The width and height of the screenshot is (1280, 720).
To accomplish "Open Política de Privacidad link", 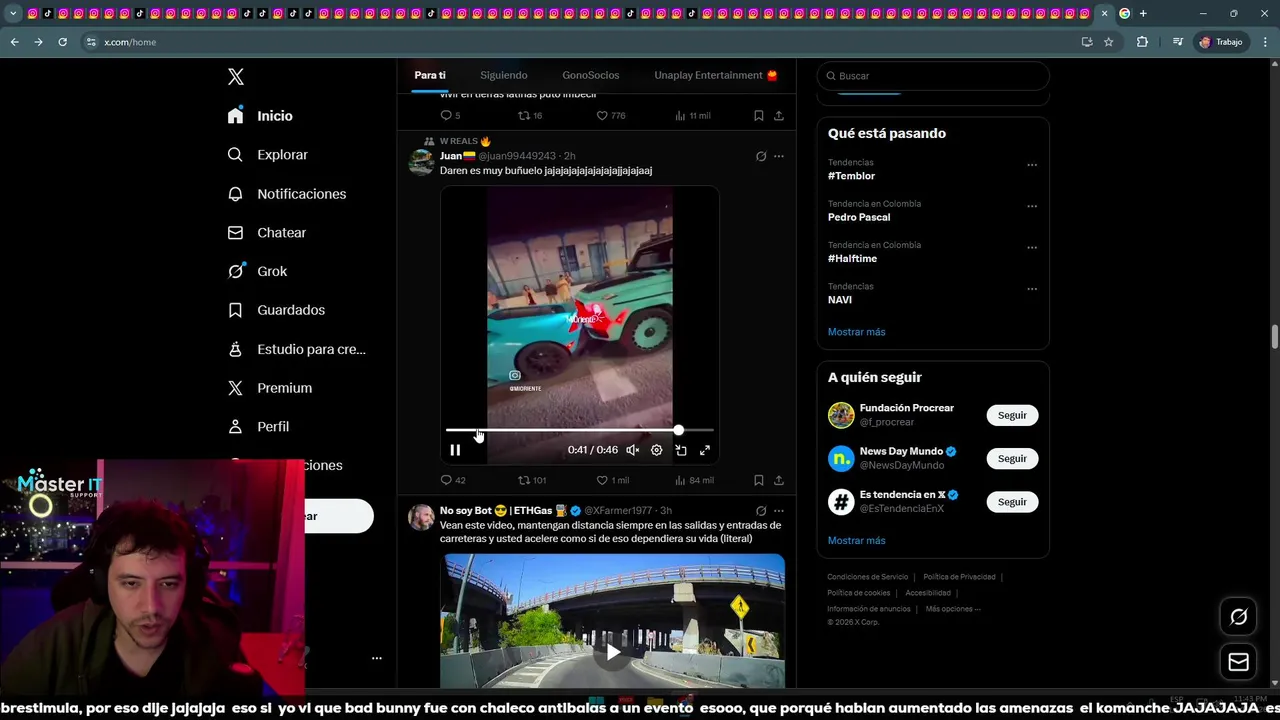I will point(959,577).
